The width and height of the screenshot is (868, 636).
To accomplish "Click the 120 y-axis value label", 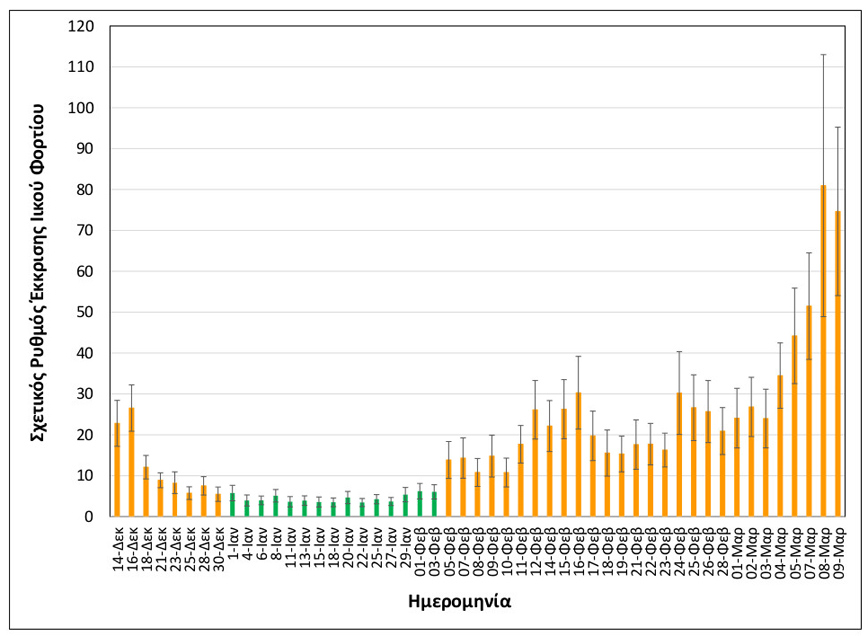I will (x=81, y=26).
